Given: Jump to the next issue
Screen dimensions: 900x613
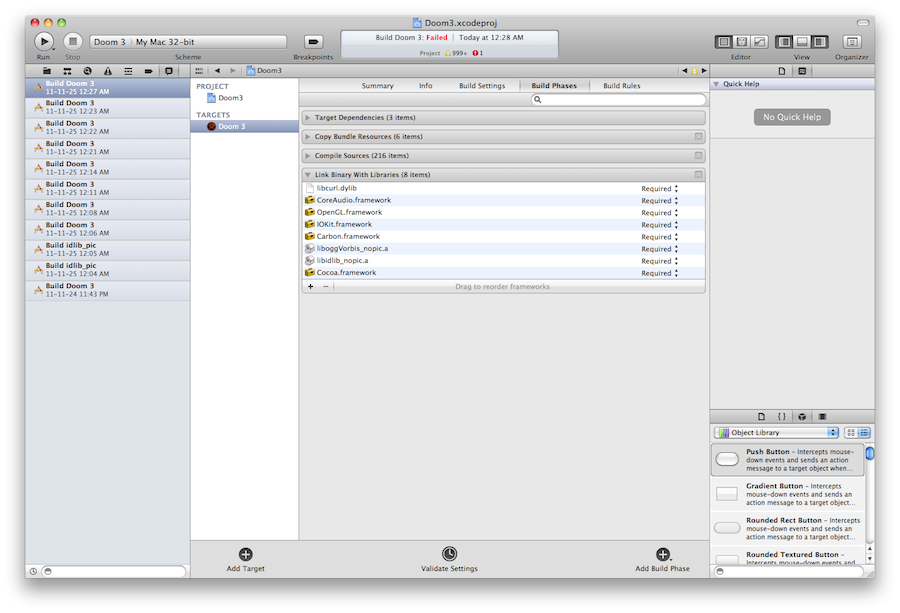Looking at the screenshot, I should tap(704, 71).
